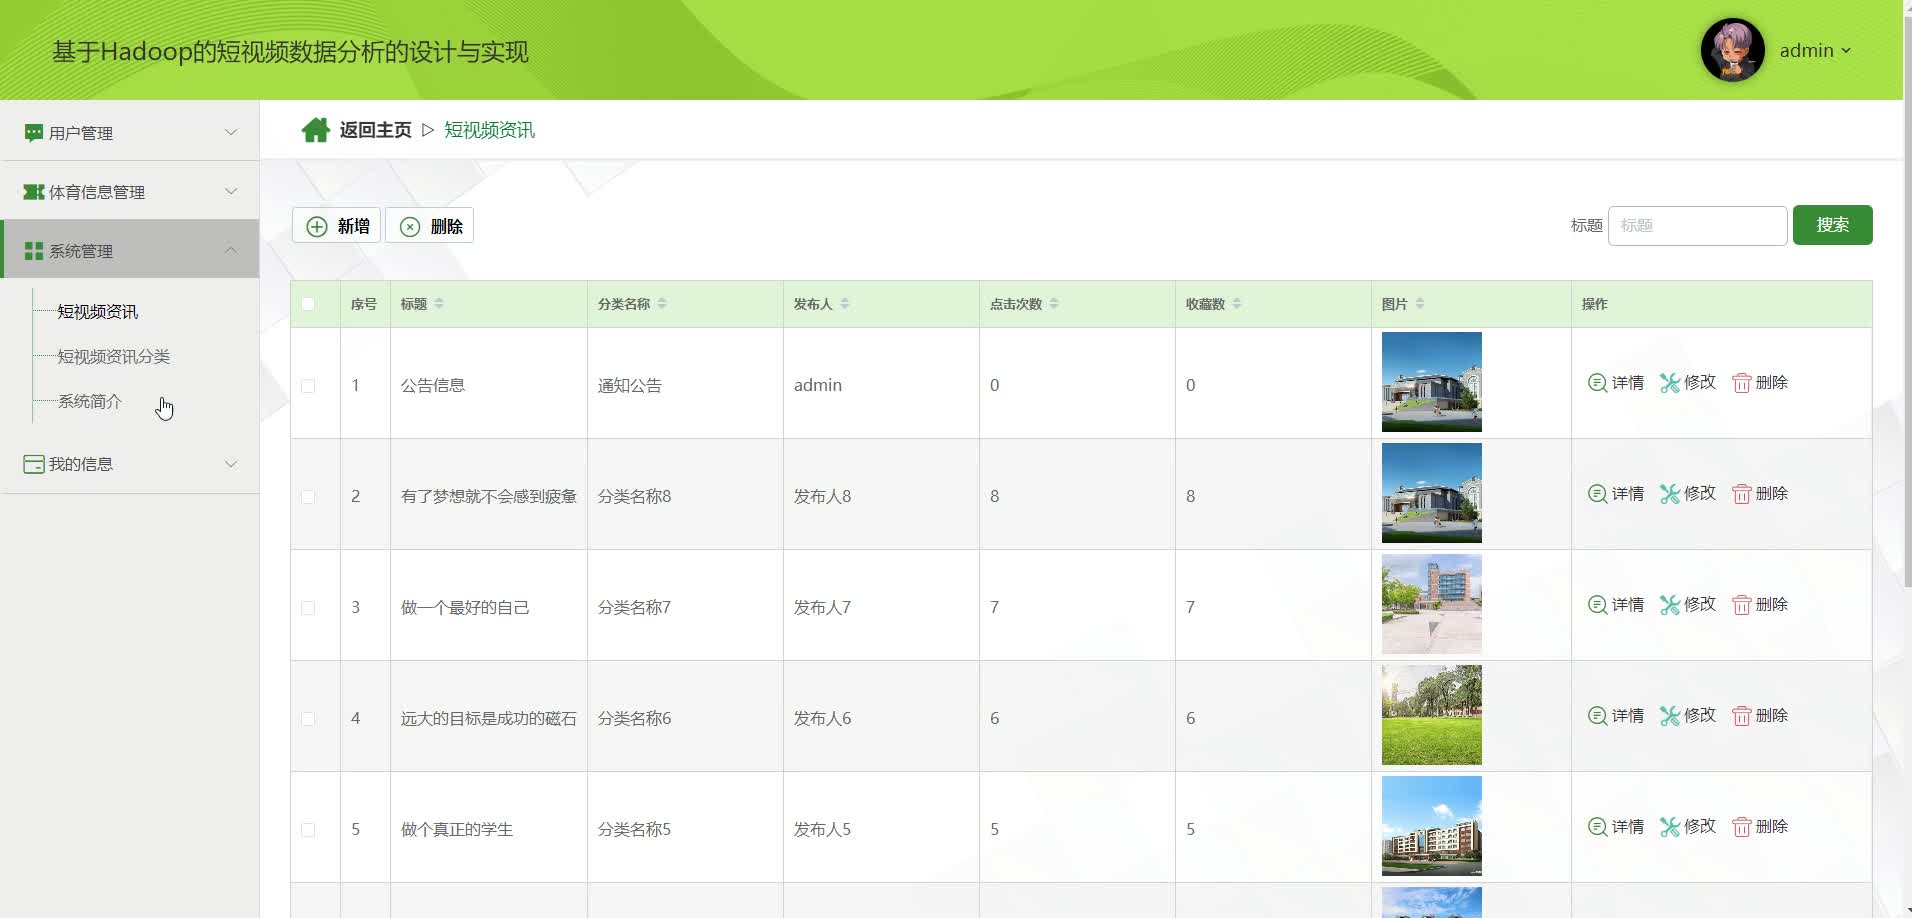
Task: Click edit tools icon for 分类名称6 row
Action: click(x=1669, y=715)
